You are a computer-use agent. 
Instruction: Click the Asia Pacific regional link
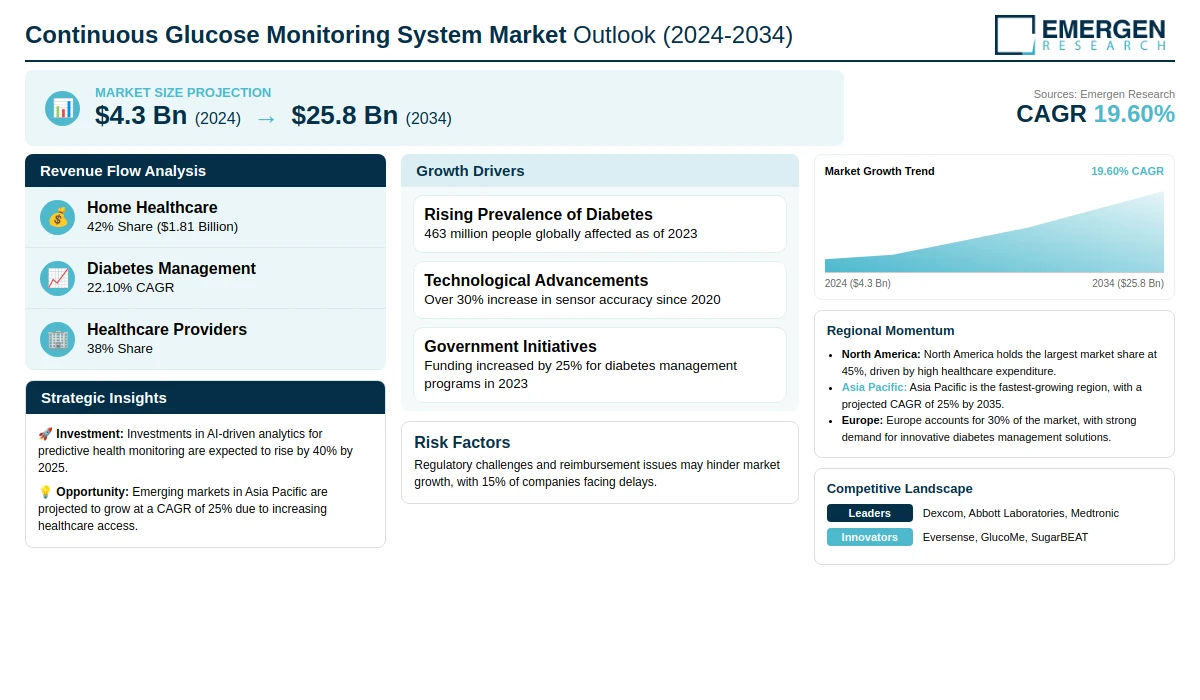point(874,387)
